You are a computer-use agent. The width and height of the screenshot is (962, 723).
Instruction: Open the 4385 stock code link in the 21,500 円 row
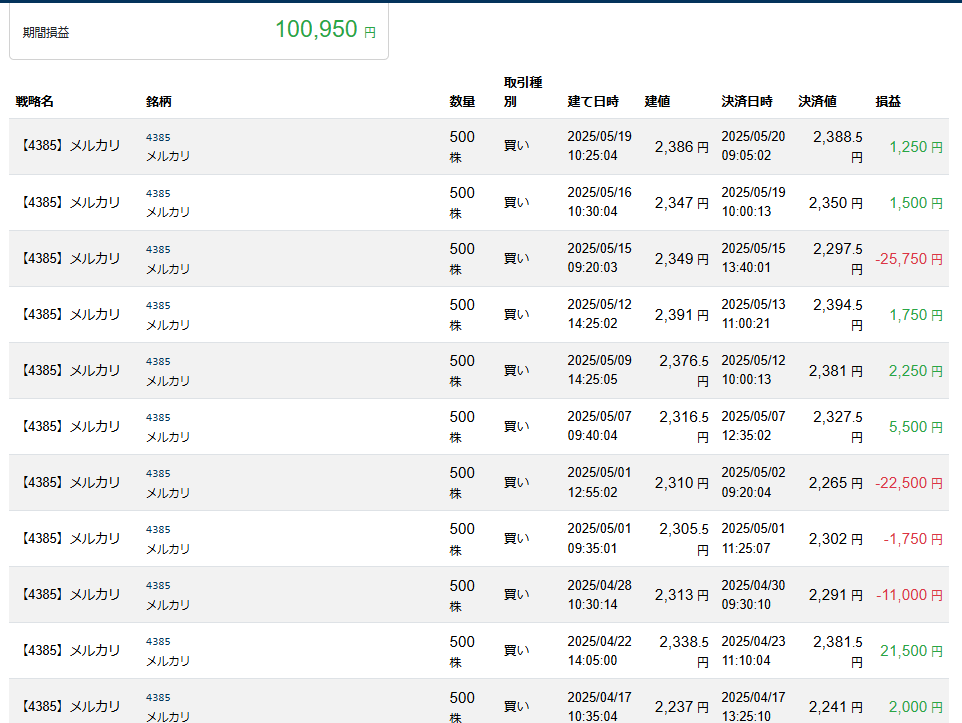(158, 641)
